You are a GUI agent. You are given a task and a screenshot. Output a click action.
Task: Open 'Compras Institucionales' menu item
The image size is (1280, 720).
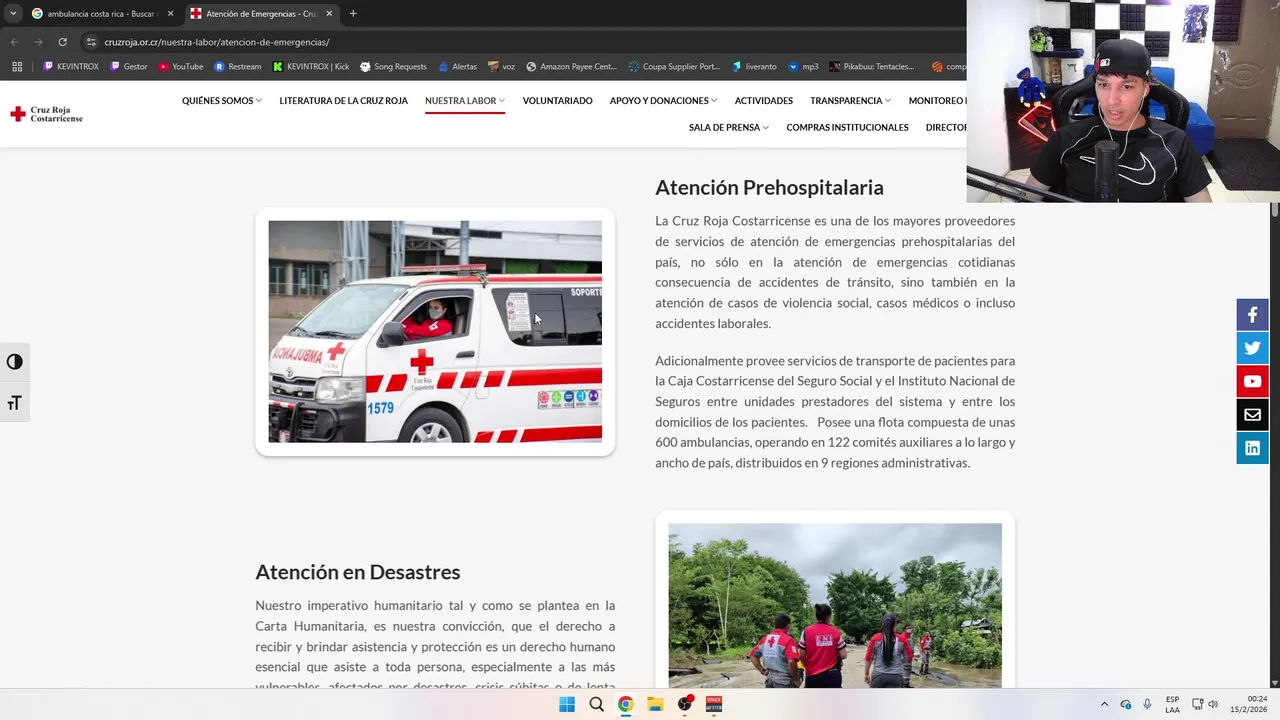point(847,128)
